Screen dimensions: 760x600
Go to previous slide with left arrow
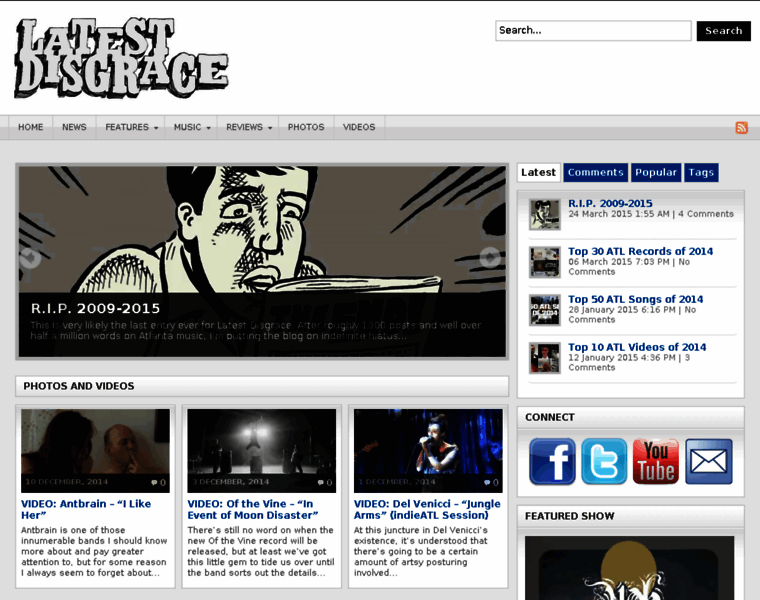point(31,257)
